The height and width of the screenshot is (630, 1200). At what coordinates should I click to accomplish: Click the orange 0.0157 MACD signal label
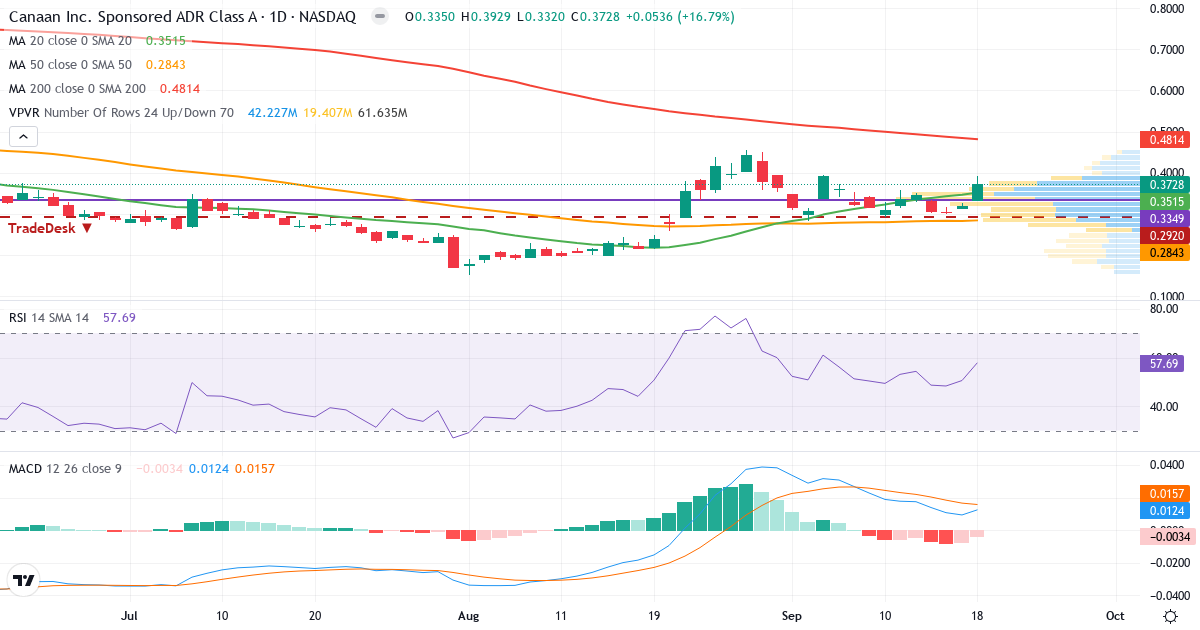1165,494
